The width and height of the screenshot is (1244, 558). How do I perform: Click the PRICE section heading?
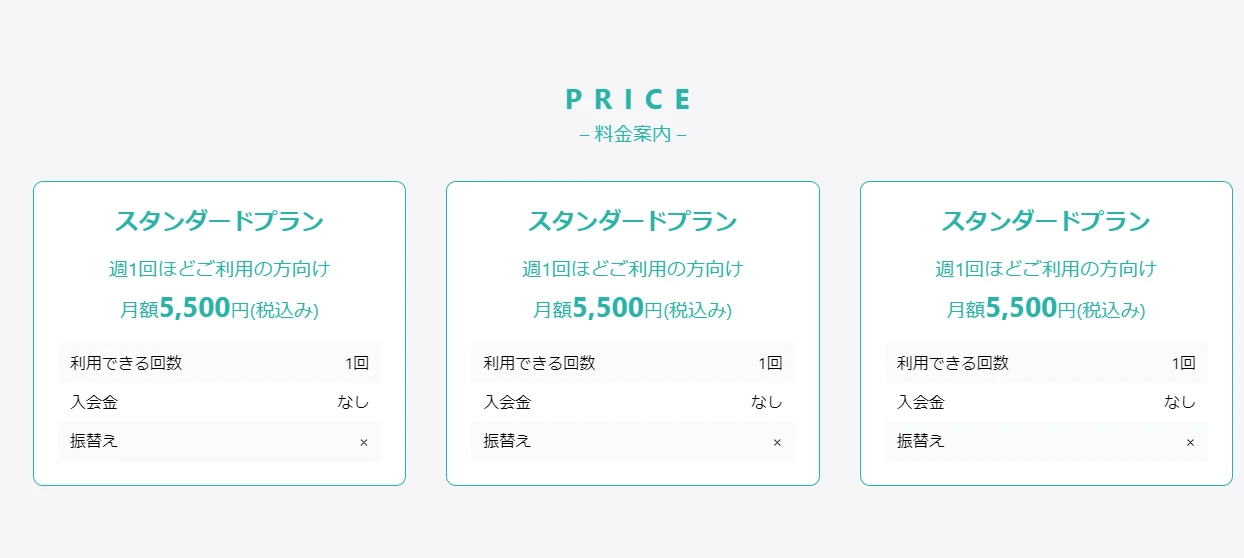[630, 99]
